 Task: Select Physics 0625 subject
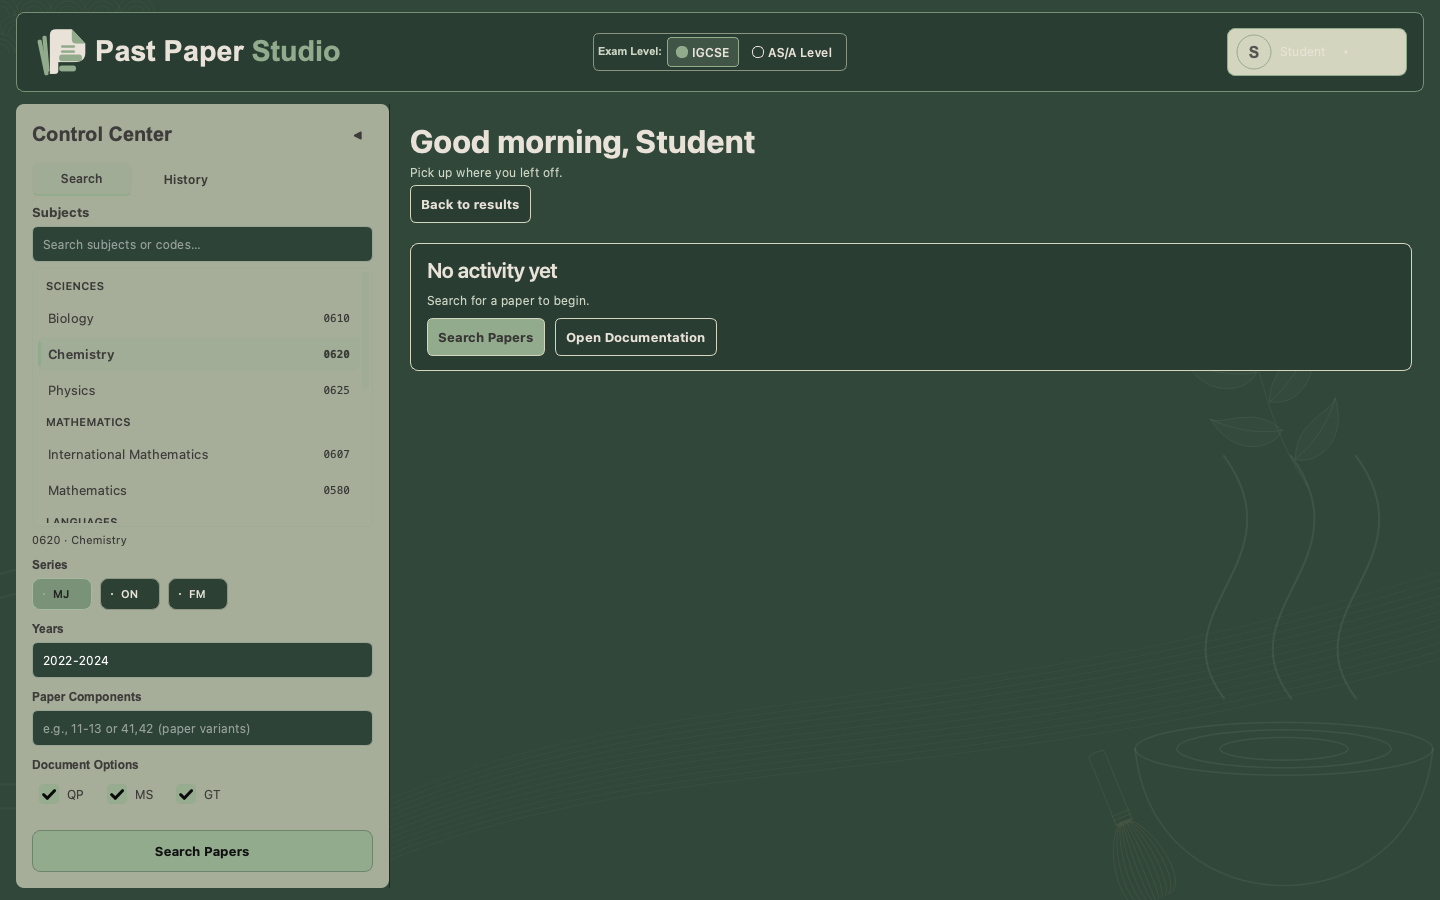click(199, 391)
